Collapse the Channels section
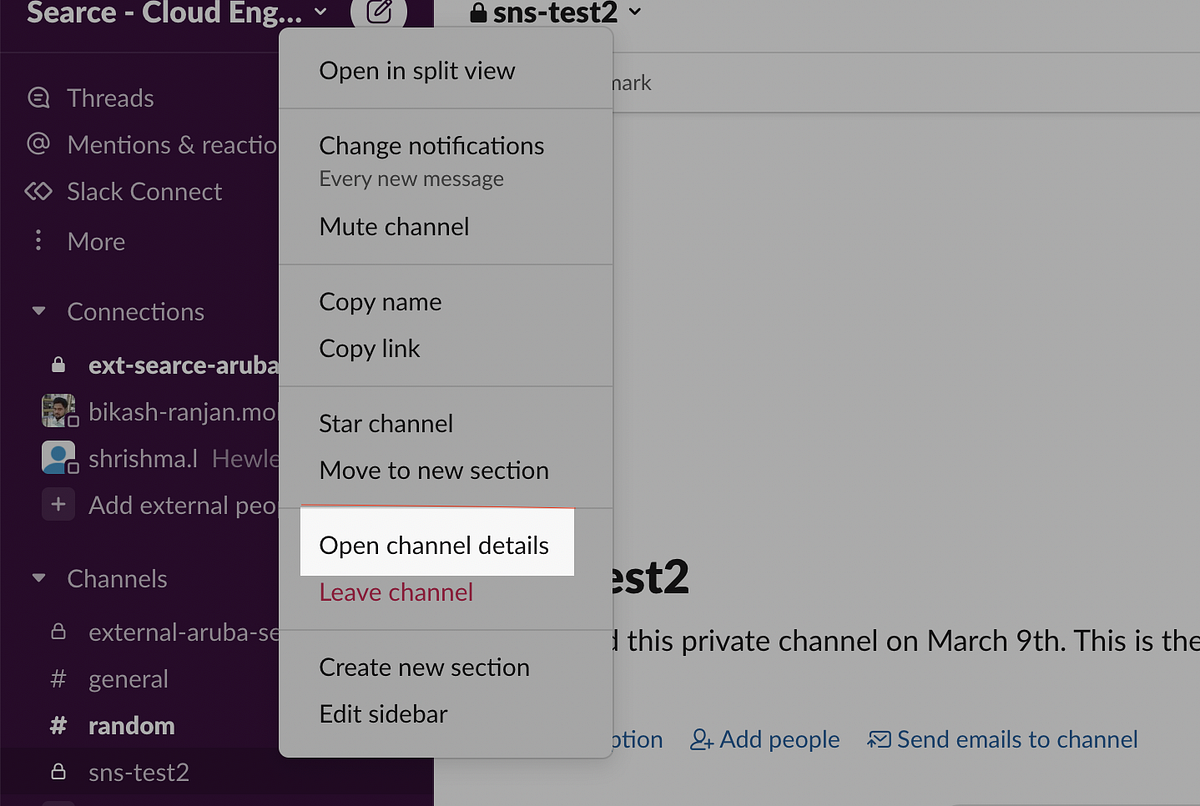 tap(38, 578)
